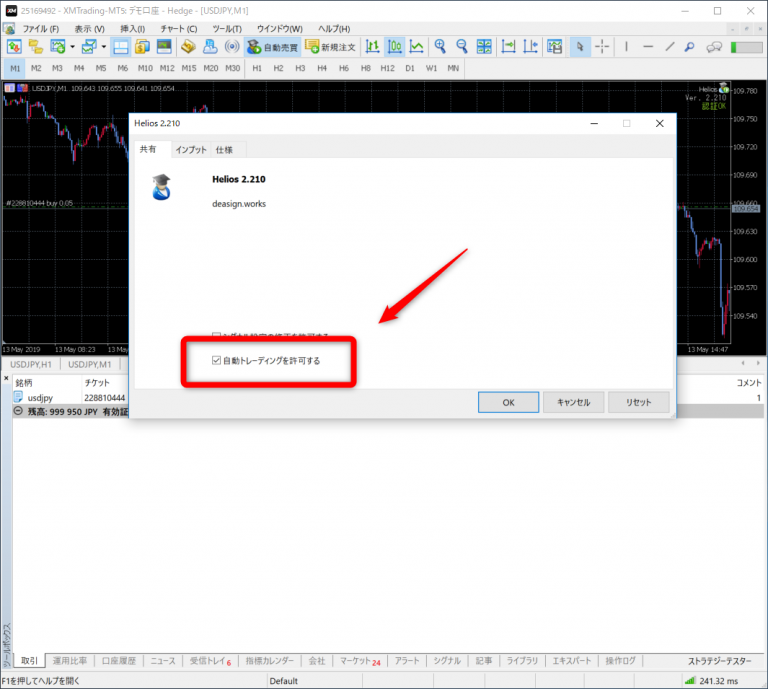The width and height of the screenshot is (768, 689).
Task: Click the zoom out magnifier icon
Action: pyautogui.click(x=462, y=47)
